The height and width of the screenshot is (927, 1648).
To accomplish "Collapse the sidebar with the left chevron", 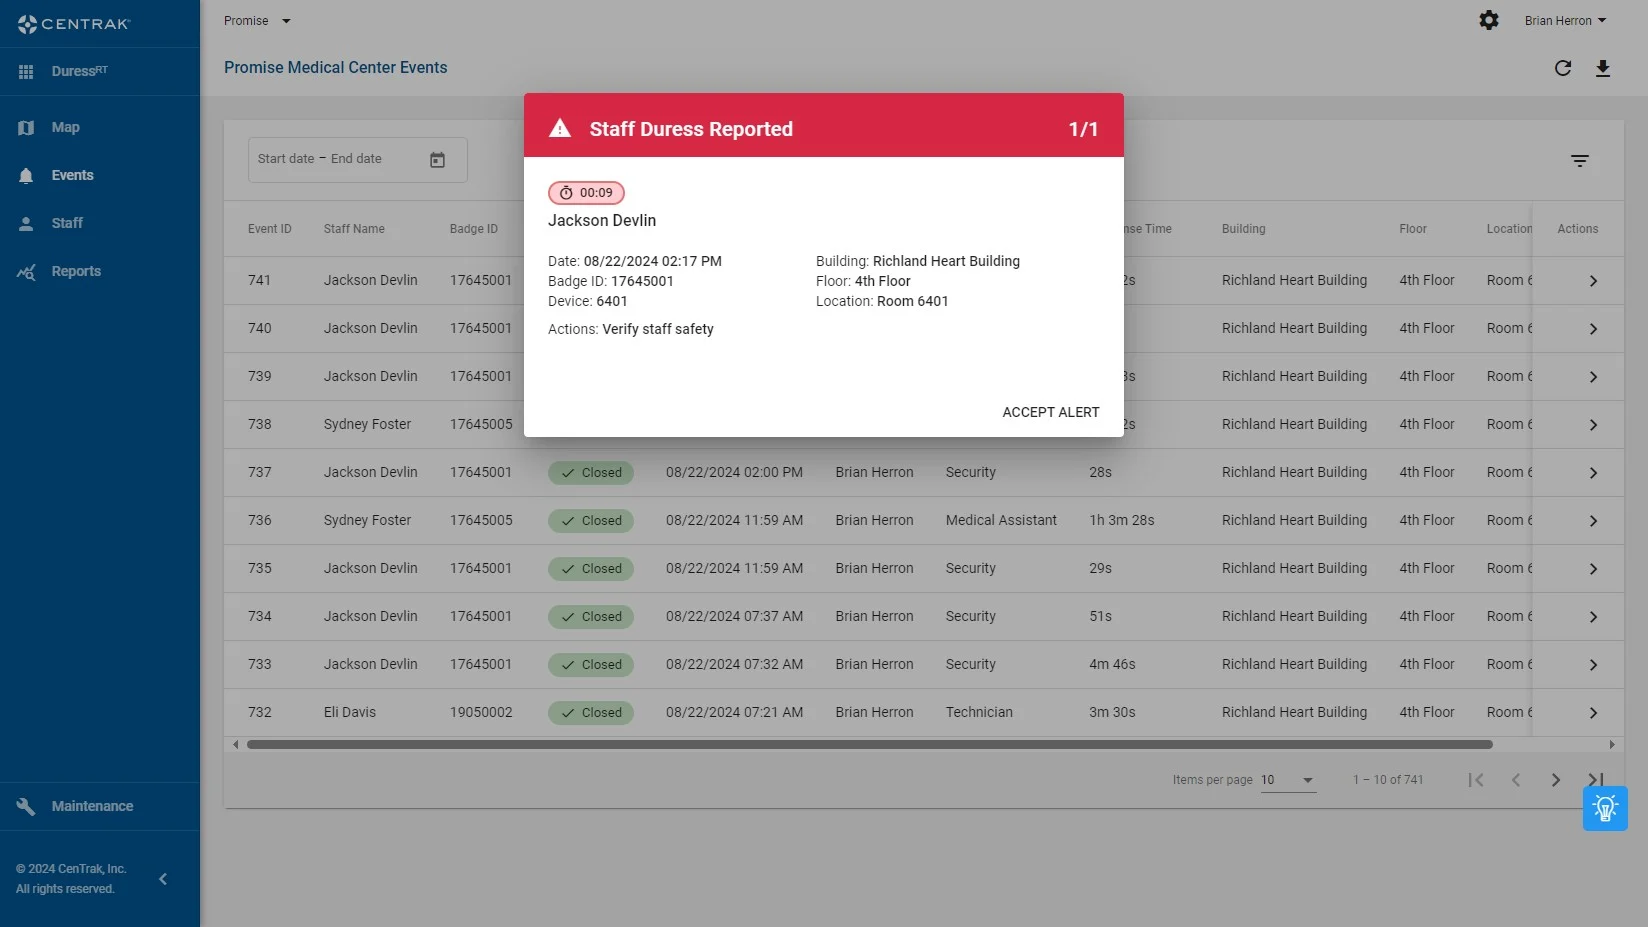I will (x=163, y=879).
